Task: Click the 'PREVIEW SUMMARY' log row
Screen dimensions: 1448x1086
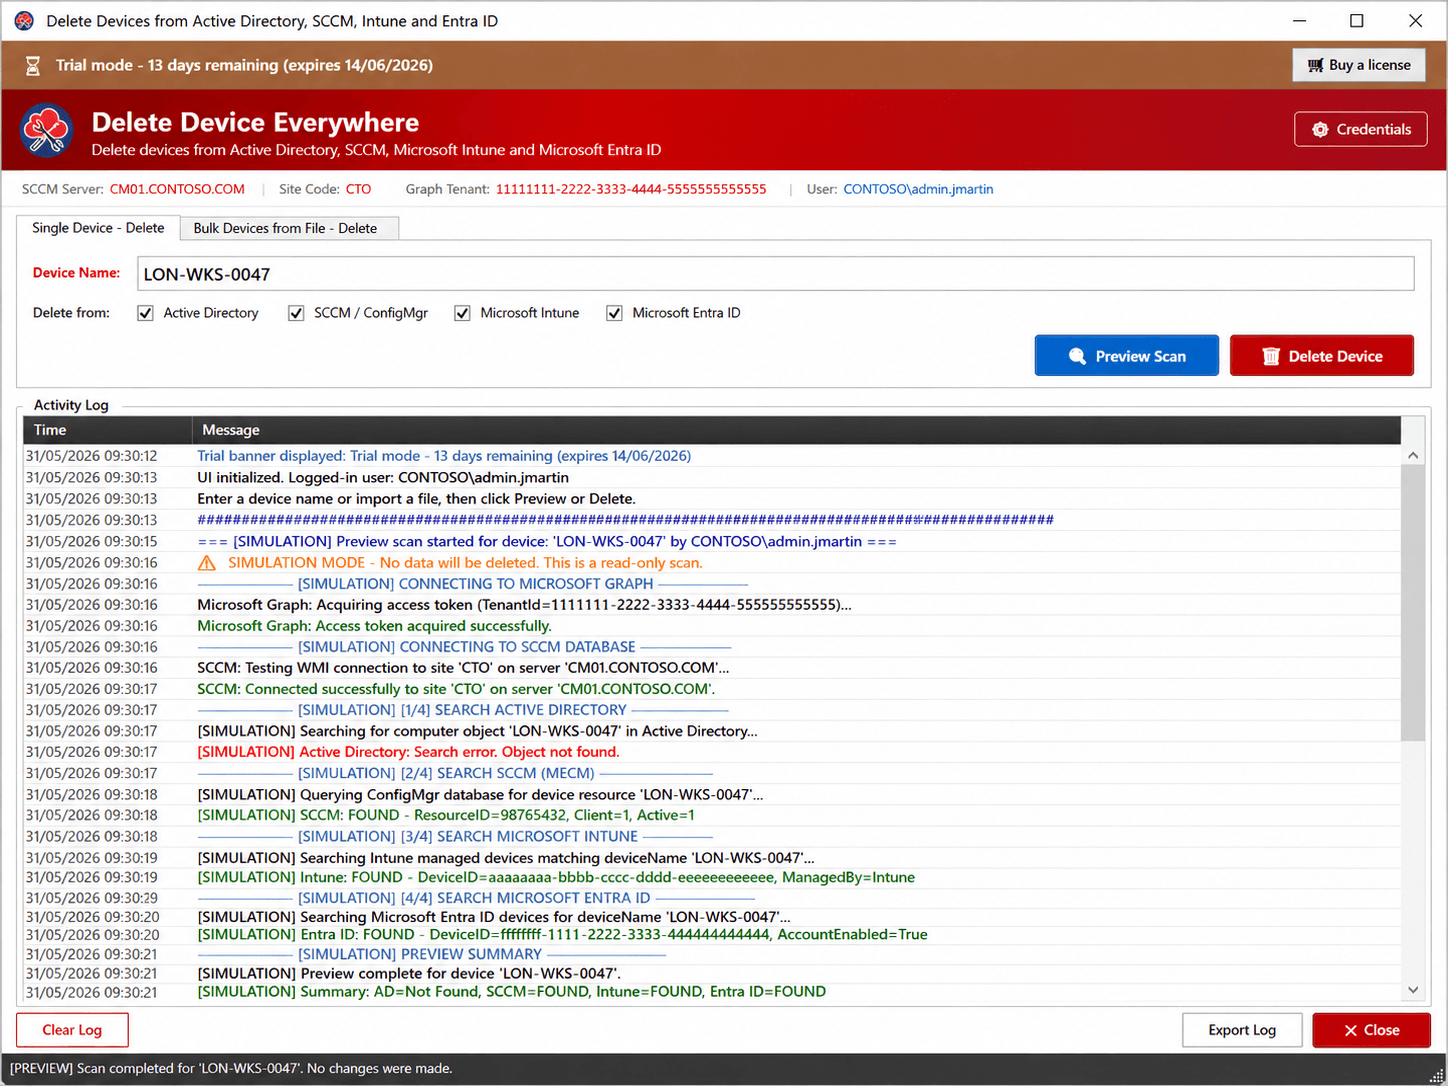Action: coord(712,954)
